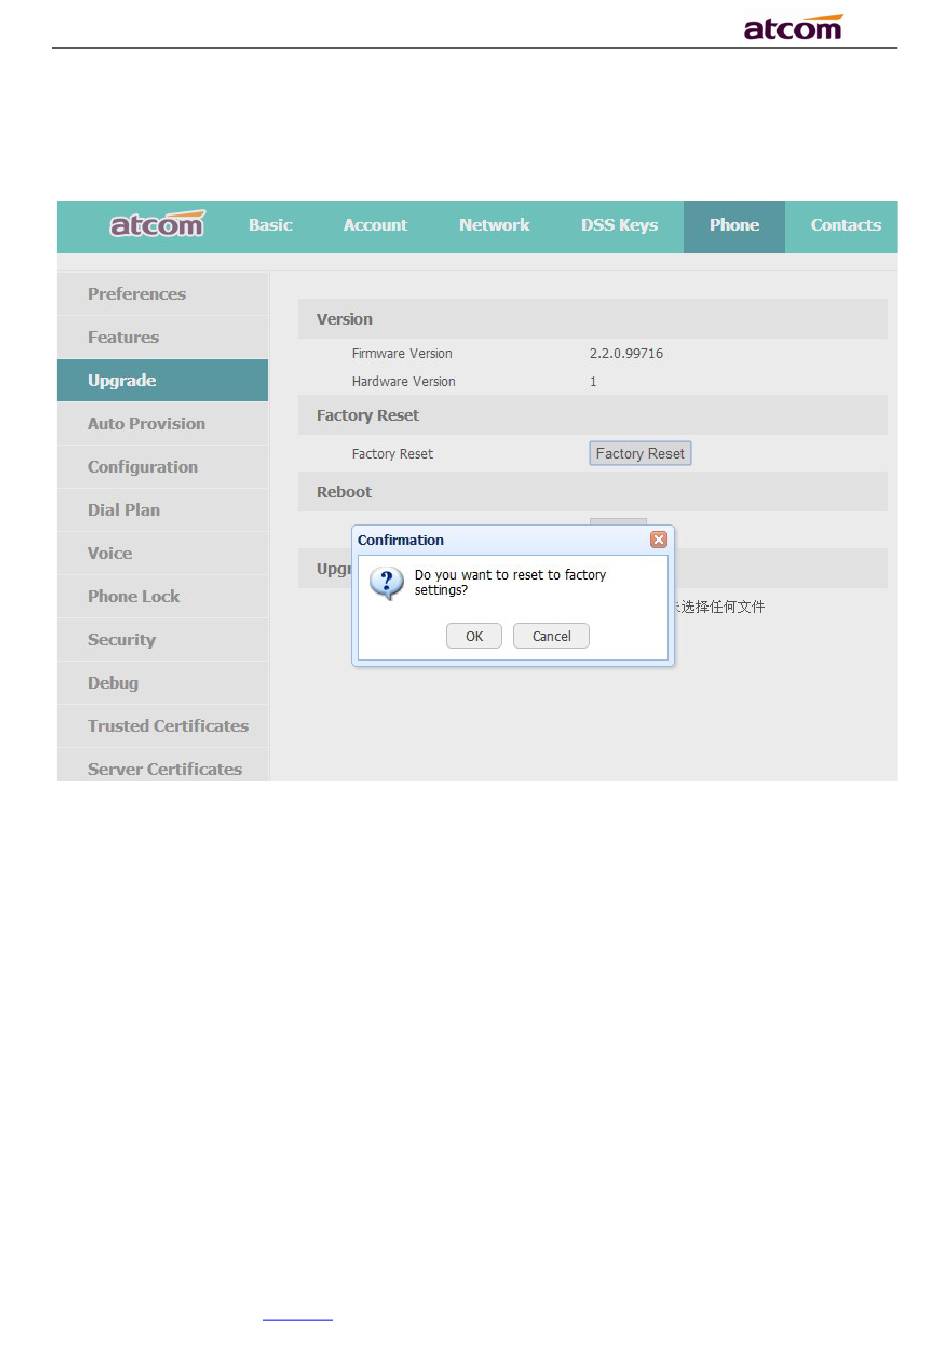This screenshot has height=1359, width=950.
Task: Select the Phone tab
Action: [734, 226]
